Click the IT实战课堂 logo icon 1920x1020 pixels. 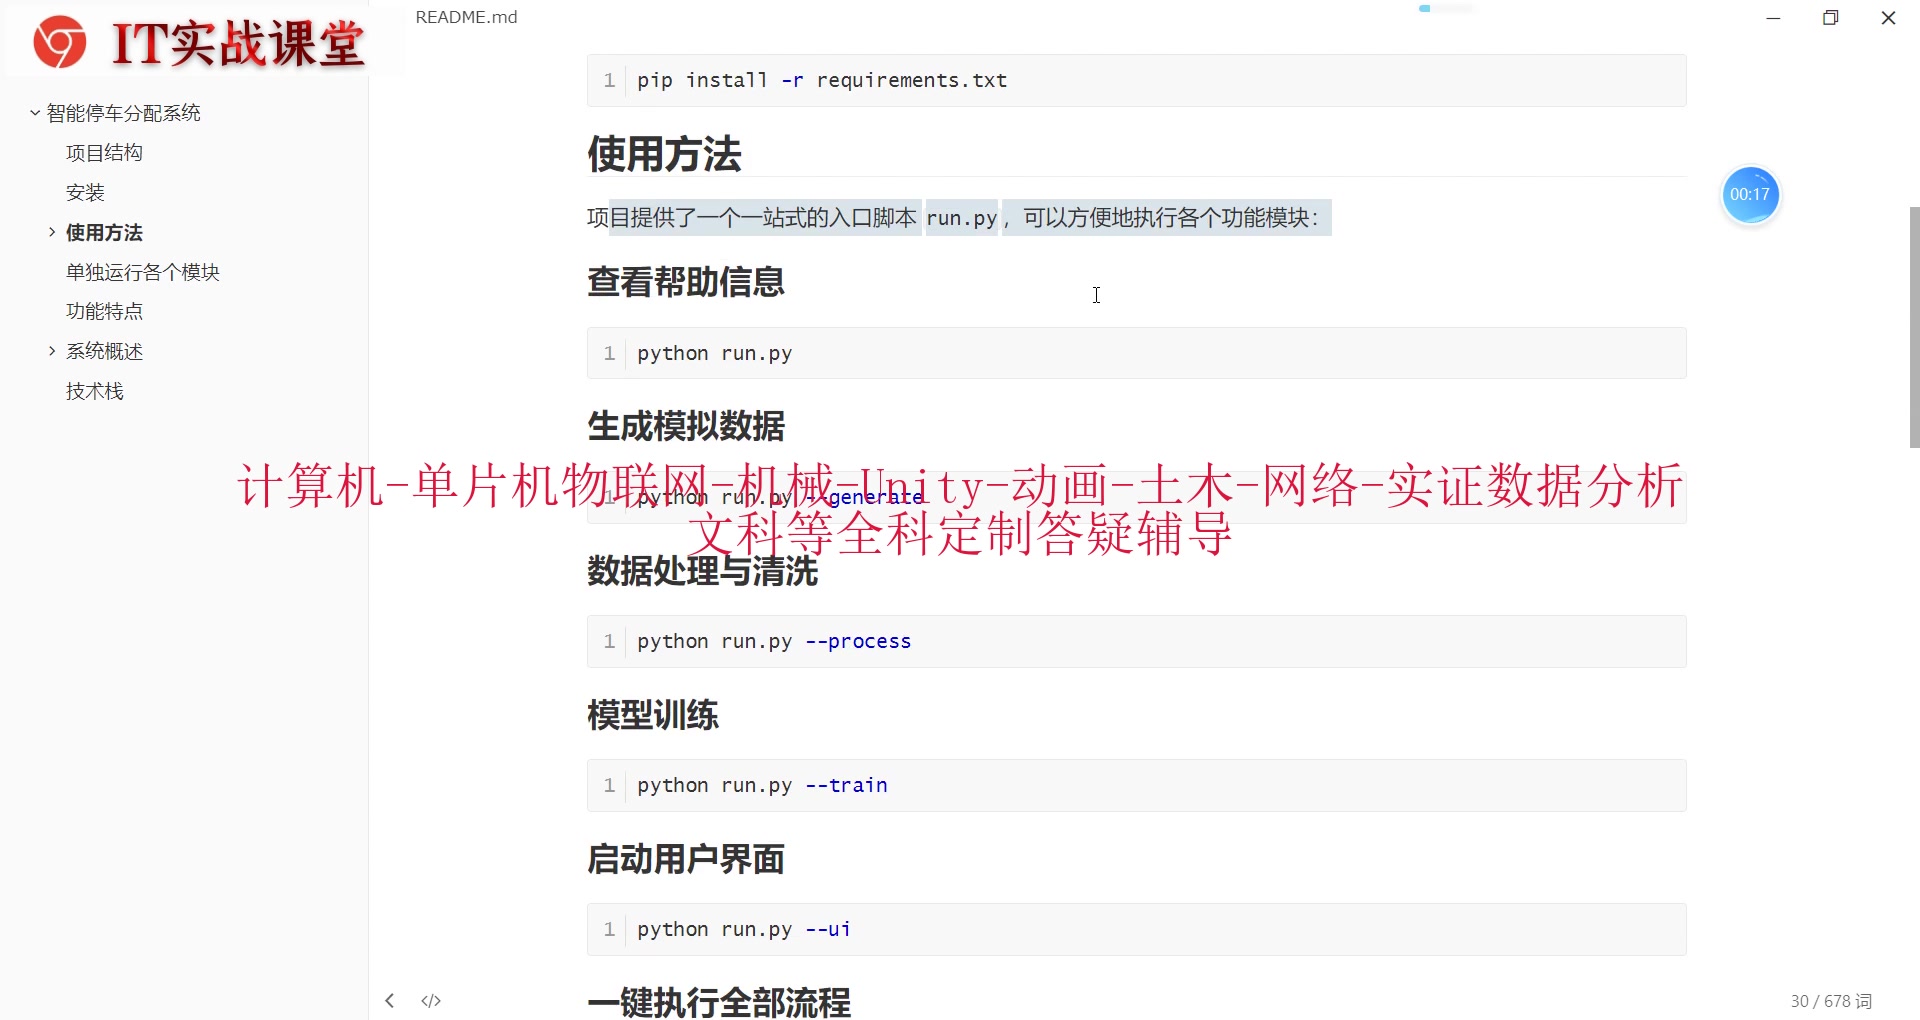60,42
